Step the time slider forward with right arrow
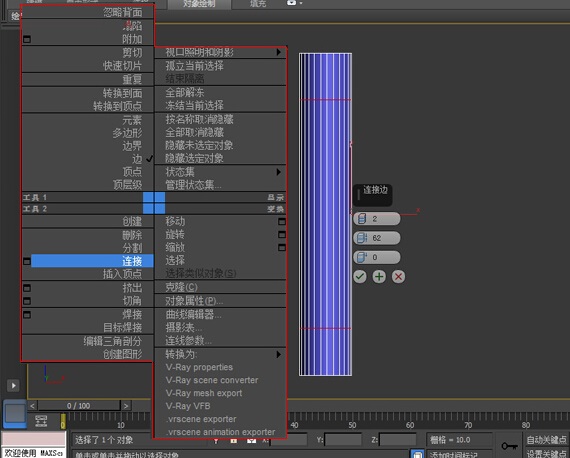570x458 pixels. click(126, 406)
